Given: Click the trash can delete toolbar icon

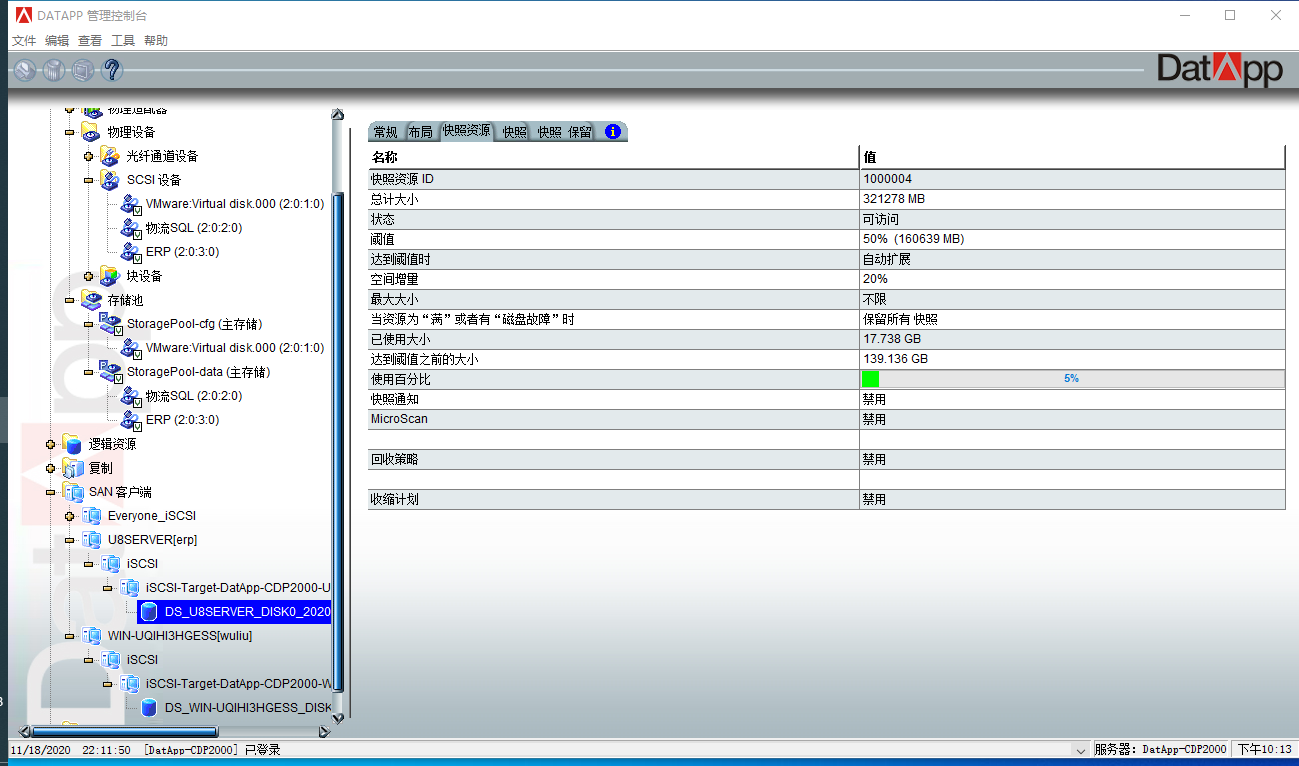Looking at the screenshot, I should (54, 70).
